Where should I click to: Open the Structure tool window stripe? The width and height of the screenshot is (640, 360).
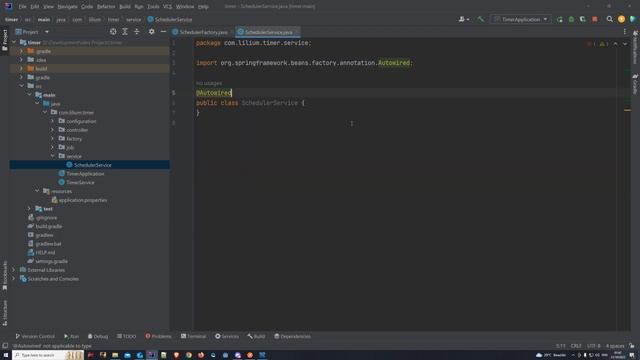coord(5,313)
